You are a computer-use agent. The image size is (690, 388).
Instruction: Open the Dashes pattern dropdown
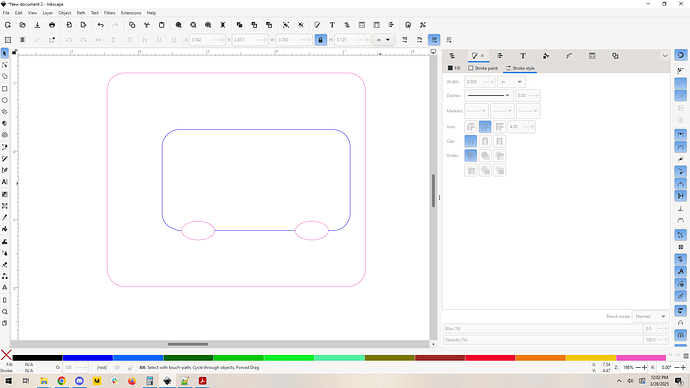[488, 95]
